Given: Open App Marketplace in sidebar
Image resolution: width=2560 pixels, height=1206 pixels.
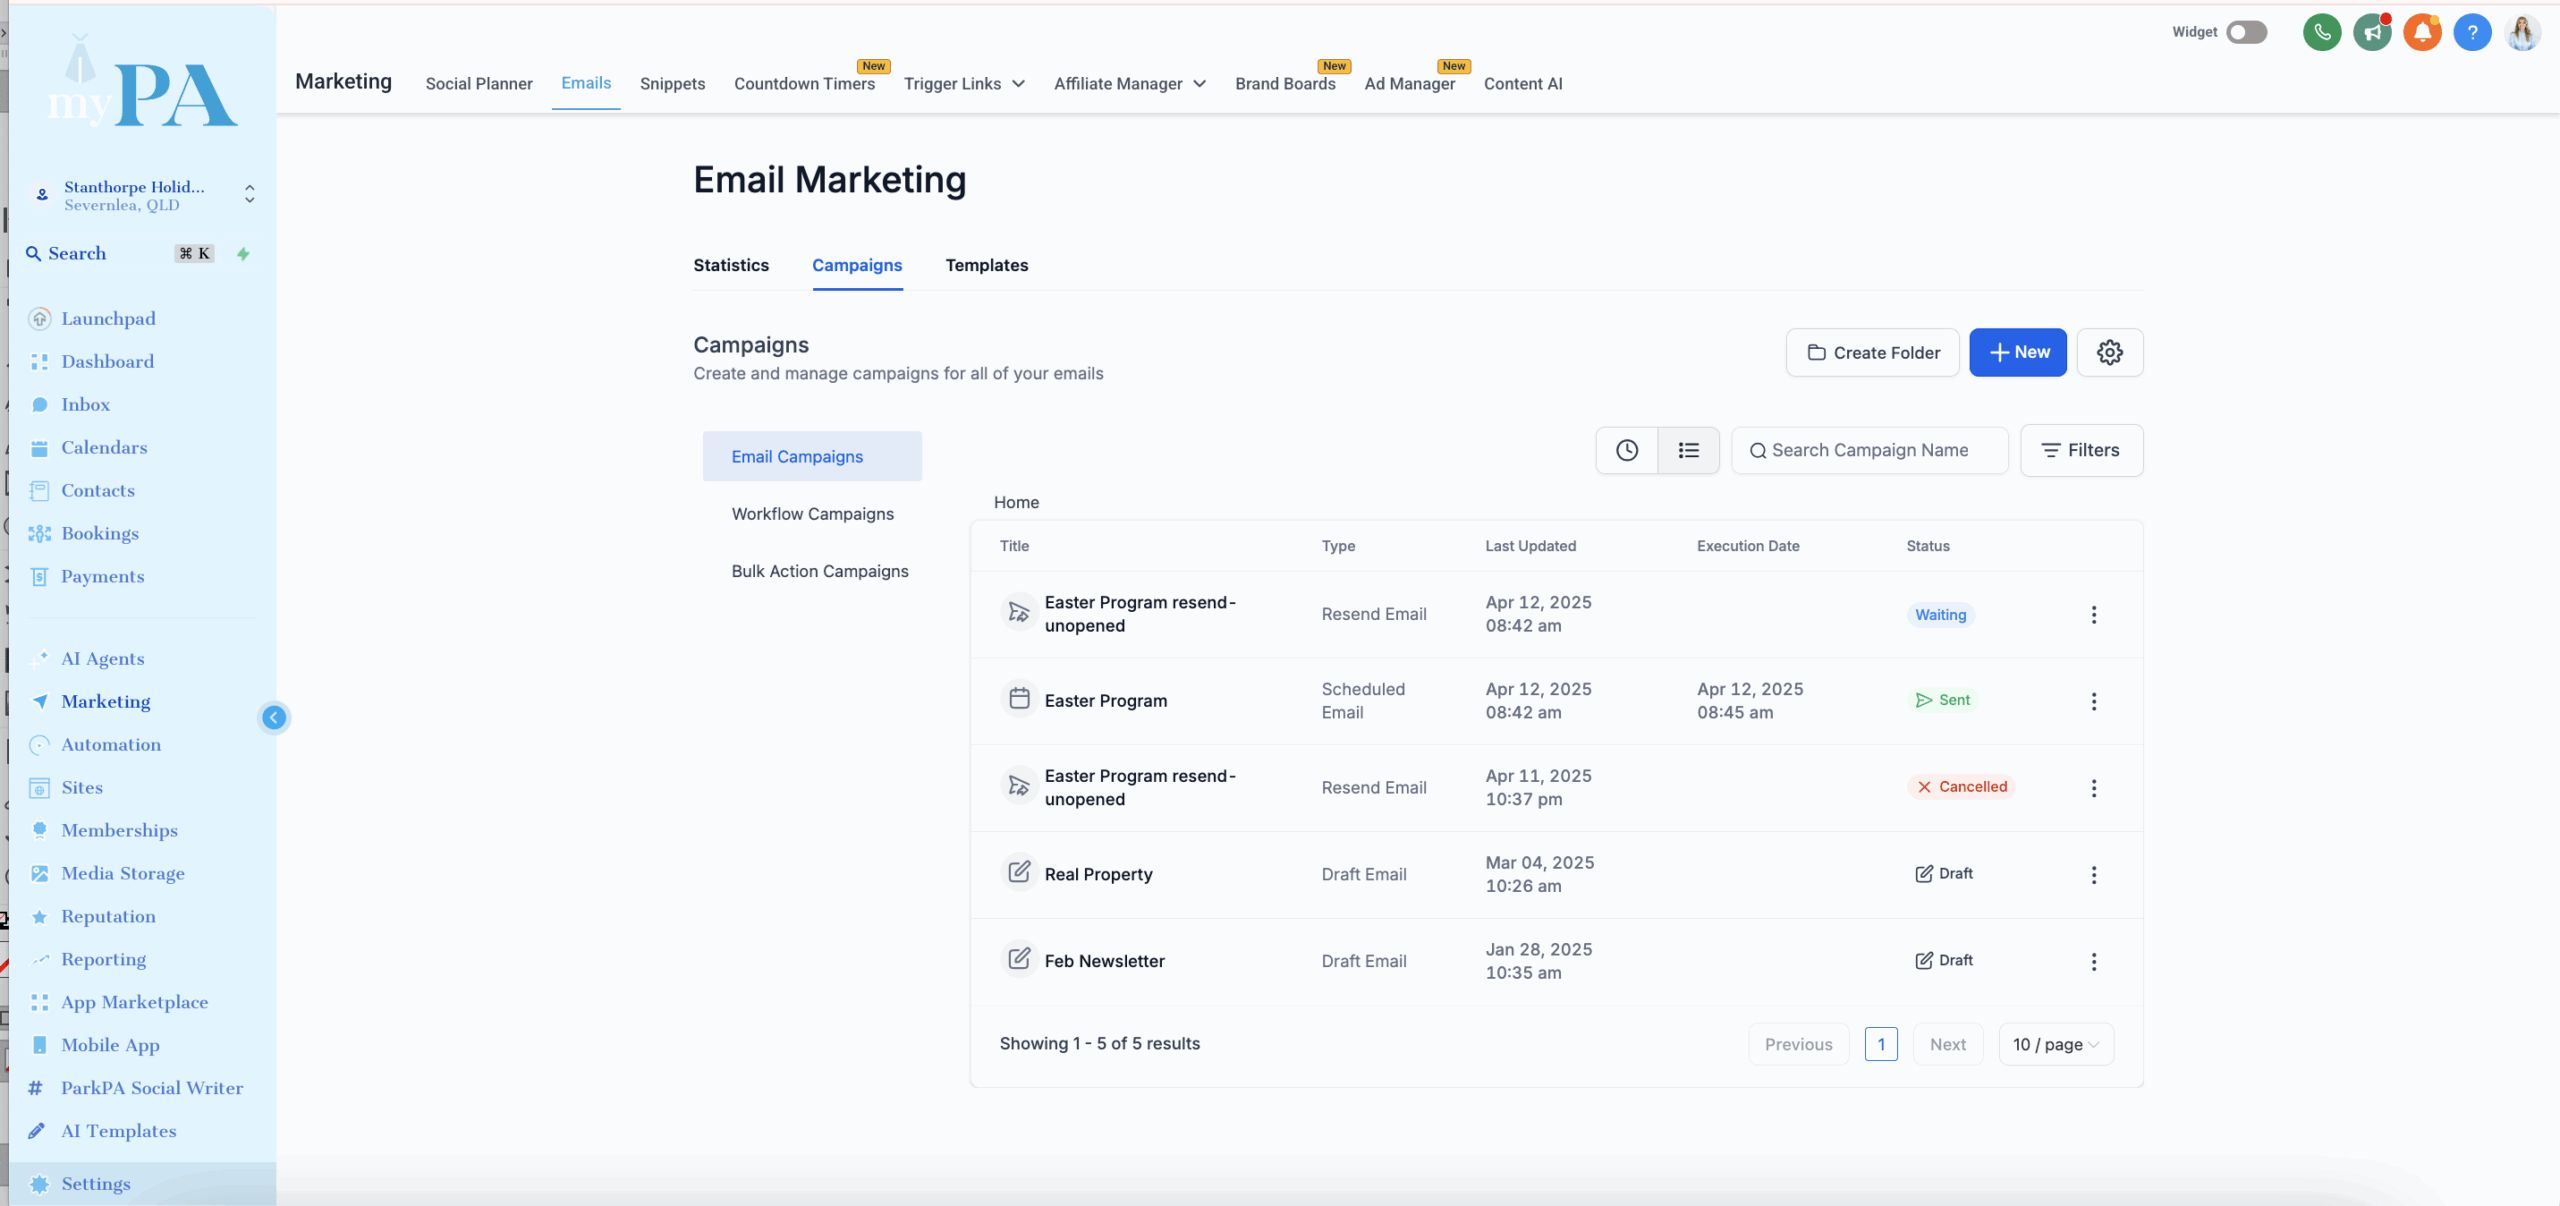Looking at the screenshot, I should coord(134,1002).
